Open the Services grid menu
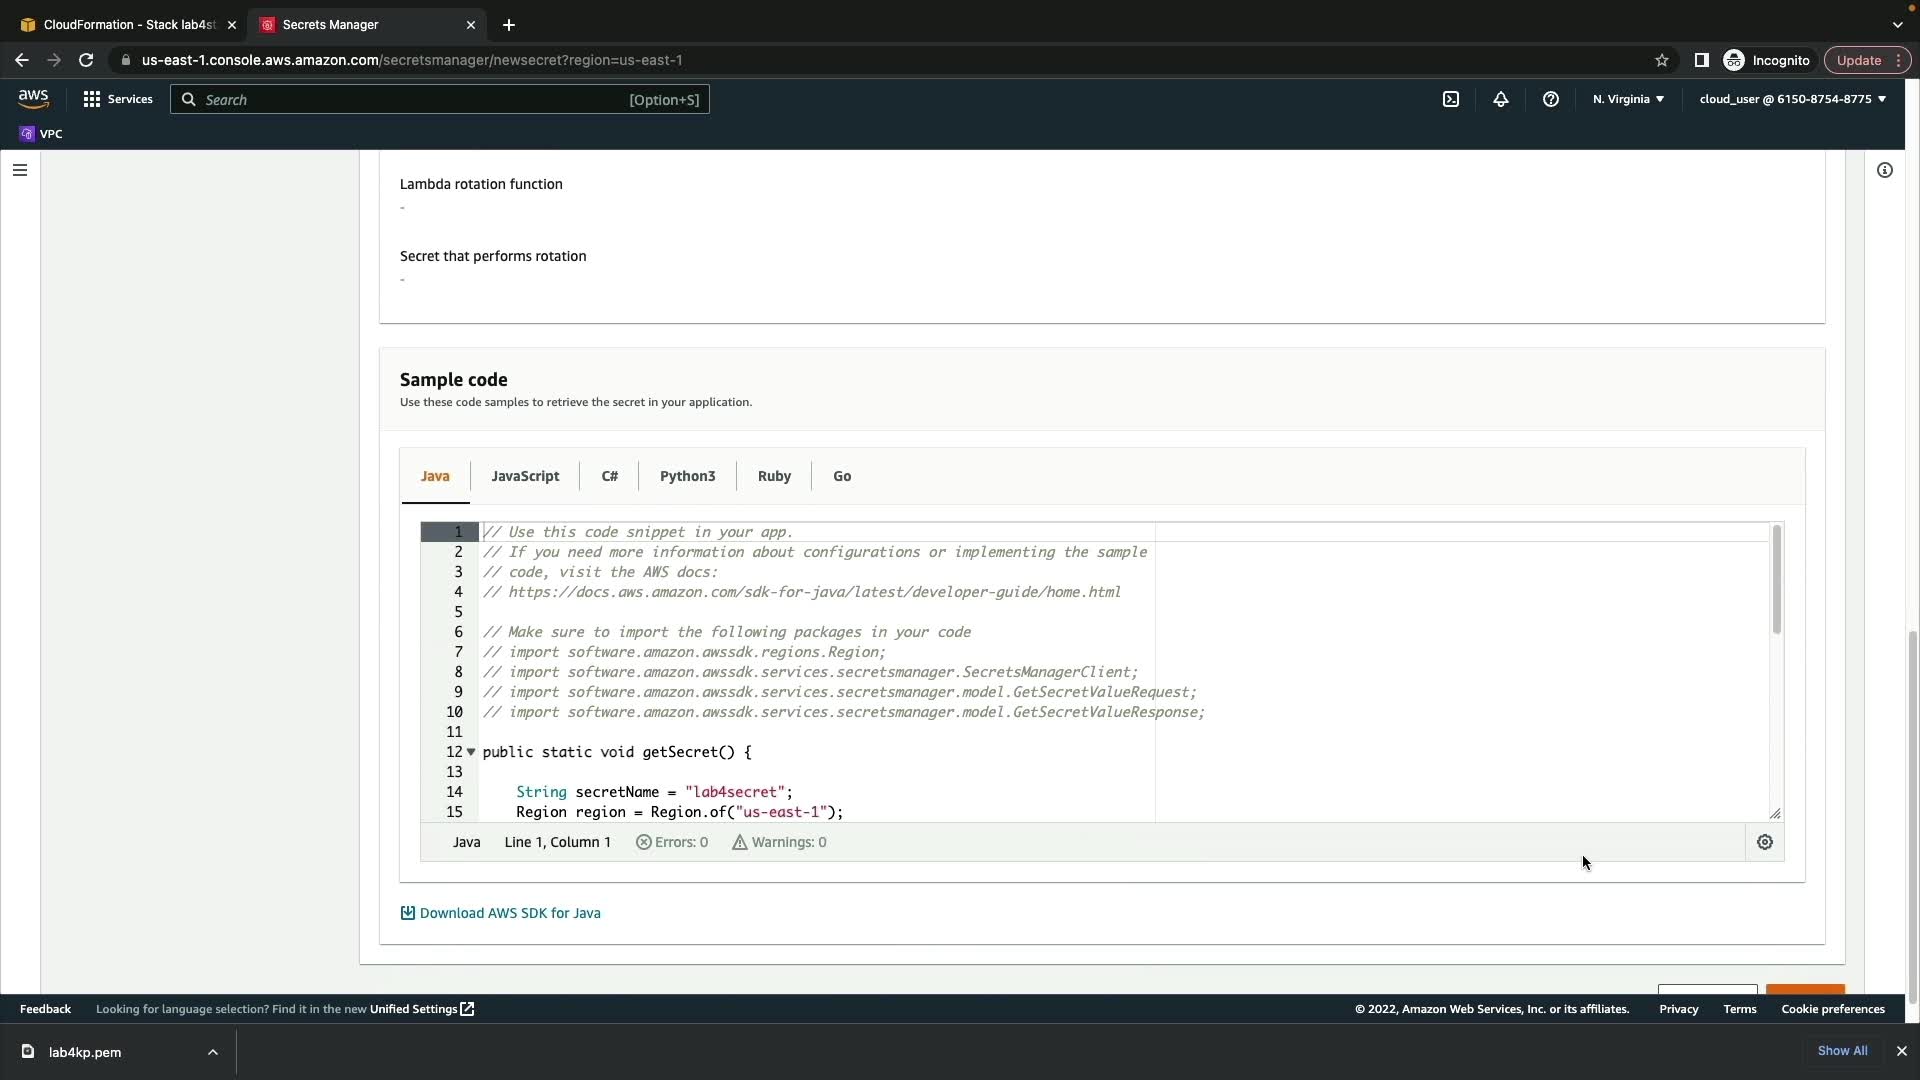This screenshot has height=1080, width=1920. point(118,99)
